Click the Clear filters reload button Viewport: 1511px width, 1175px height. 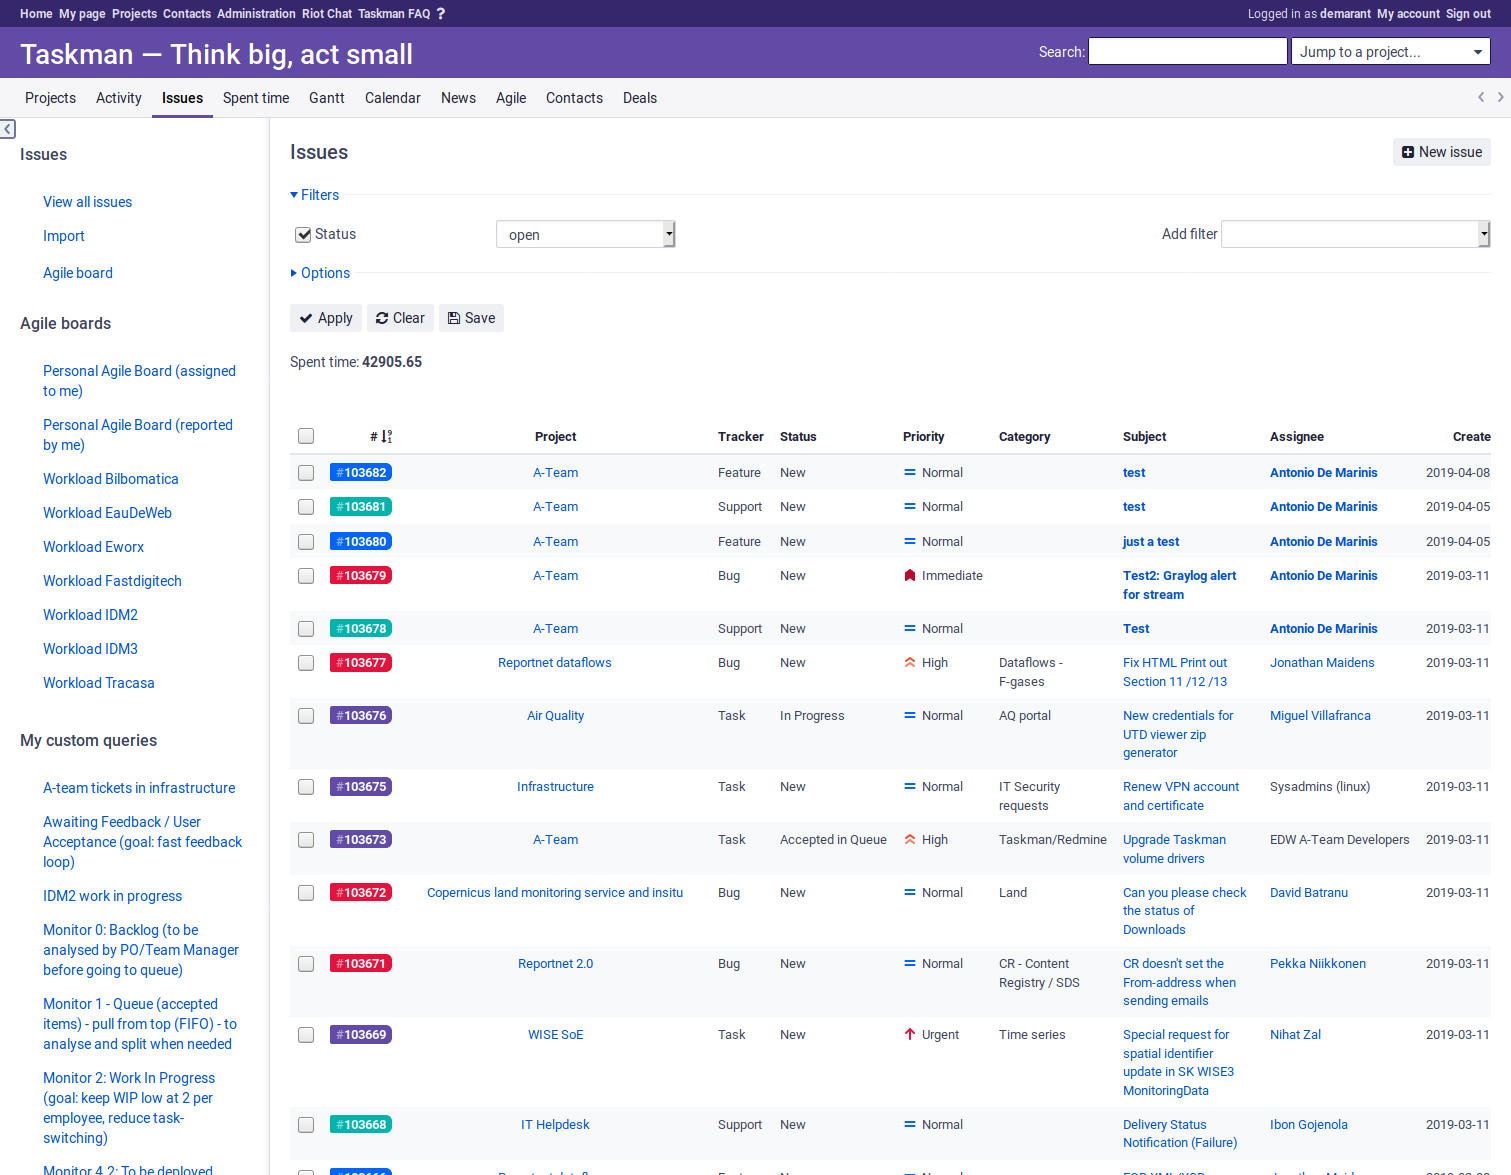(x=400, y=318)
